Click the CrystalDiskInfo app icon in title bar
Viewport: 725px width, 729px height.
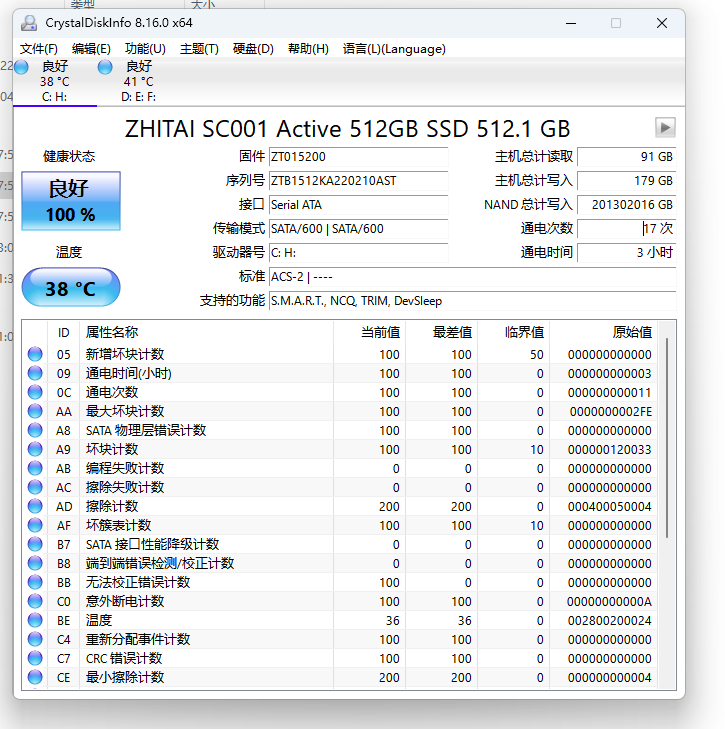coord(29,23)
